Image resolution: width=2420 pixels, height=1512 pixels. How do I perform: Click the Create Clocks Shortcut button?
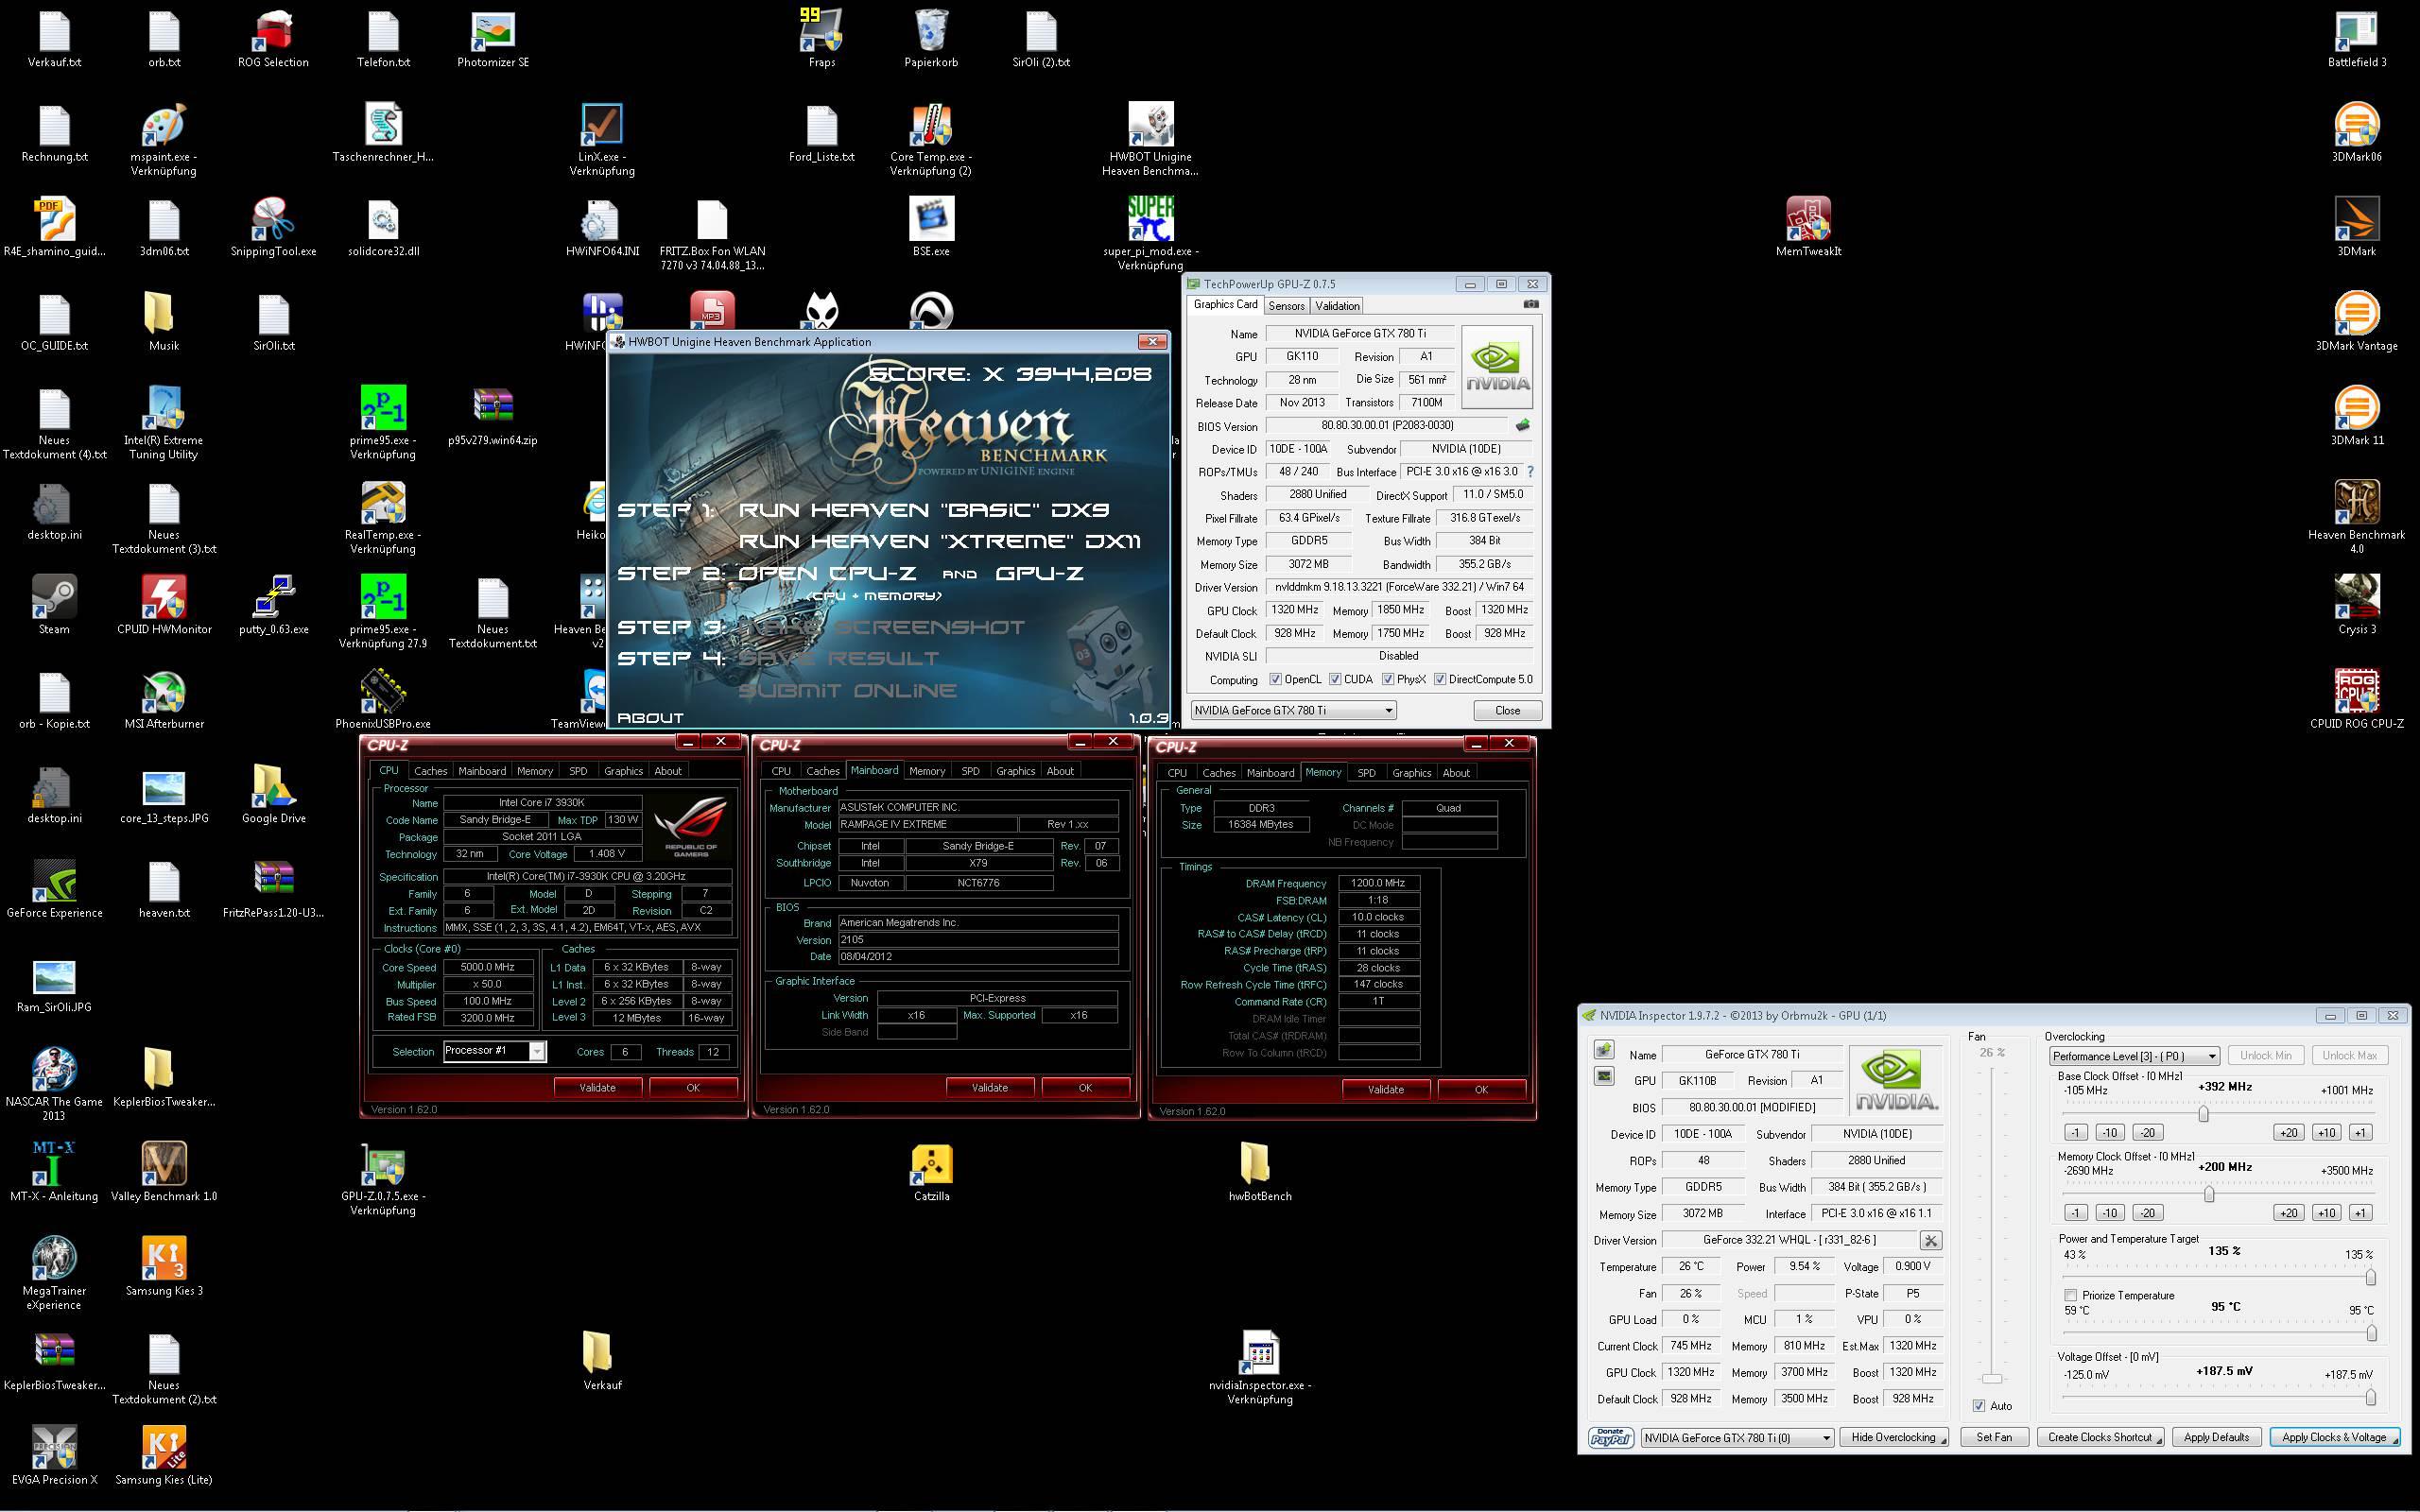point(2100,1438)
